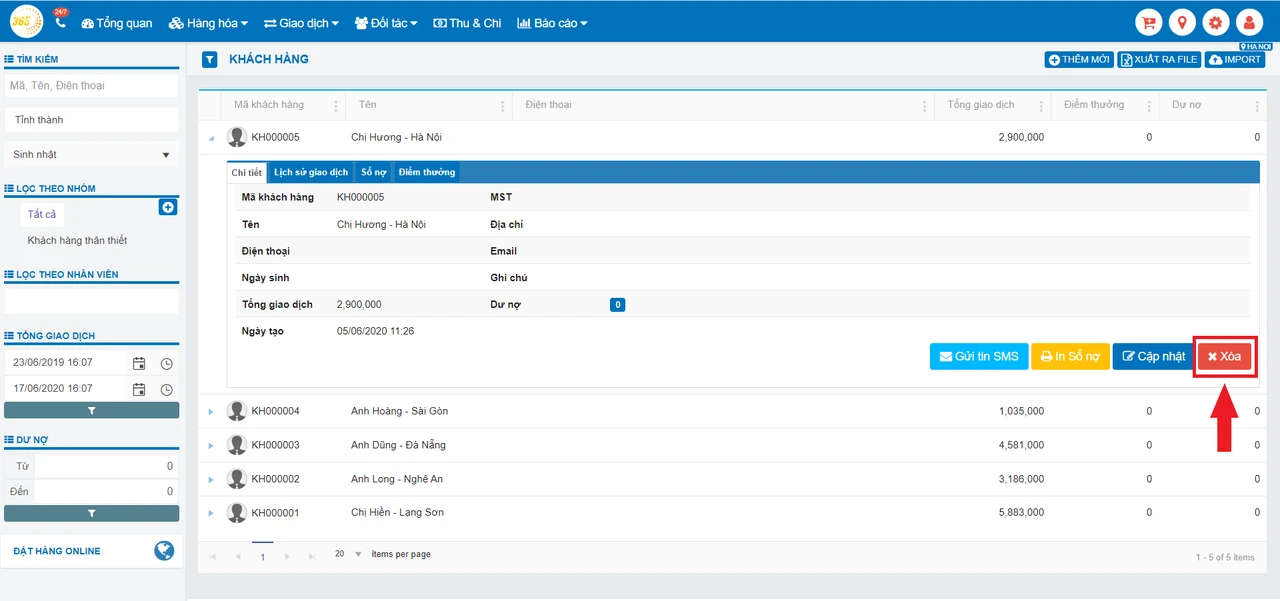Open Điện thoại column options menu
1280x601 pixels.
pyautogui.click(x=924, y=105)
